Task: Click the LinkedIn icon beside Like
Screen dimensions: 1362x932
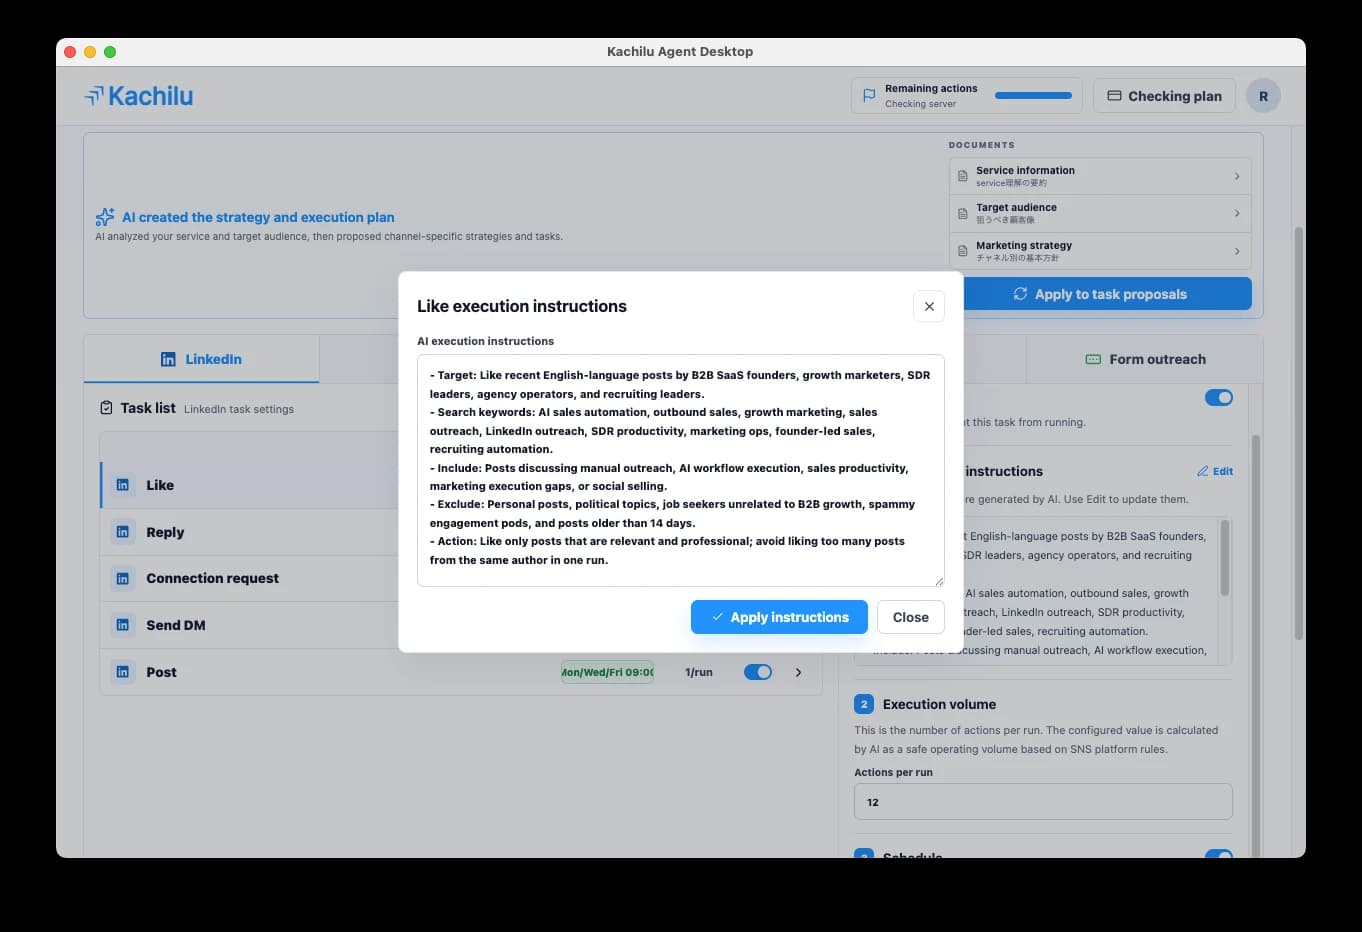Action: (x=123, y=485)
